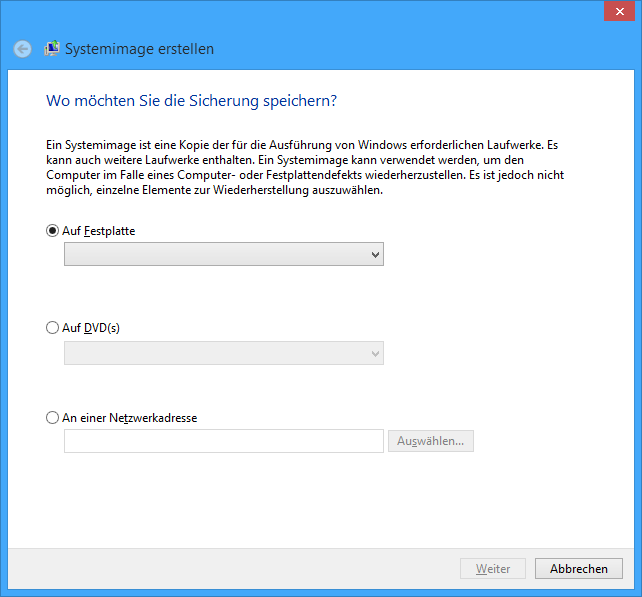Image resolution: width=642 pixels, height=597 pixels.
Task: Click paragraph starting 'Ein Systemimage ist eine Kopie'
Action: click(305, 167)
